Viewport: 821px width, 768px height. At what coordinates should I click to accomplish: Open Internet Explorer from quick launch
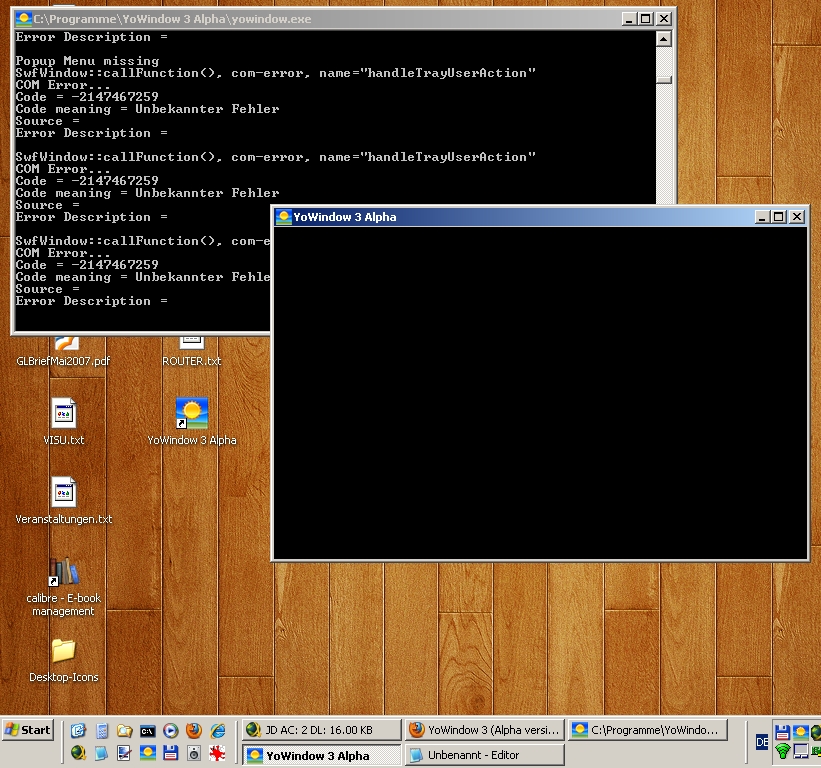point(217,730)
